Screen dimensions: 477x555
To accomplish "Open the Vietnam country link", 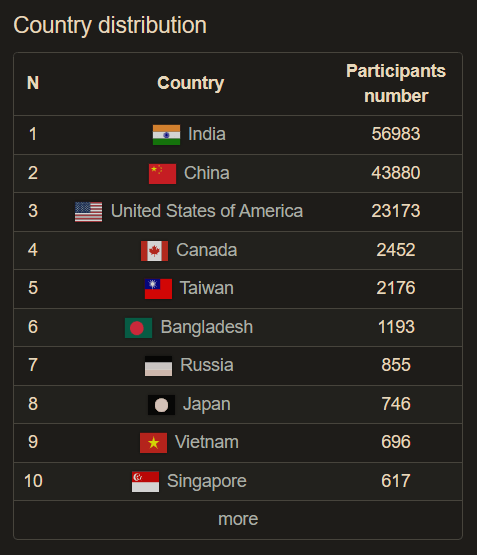I will click(207, 442).
